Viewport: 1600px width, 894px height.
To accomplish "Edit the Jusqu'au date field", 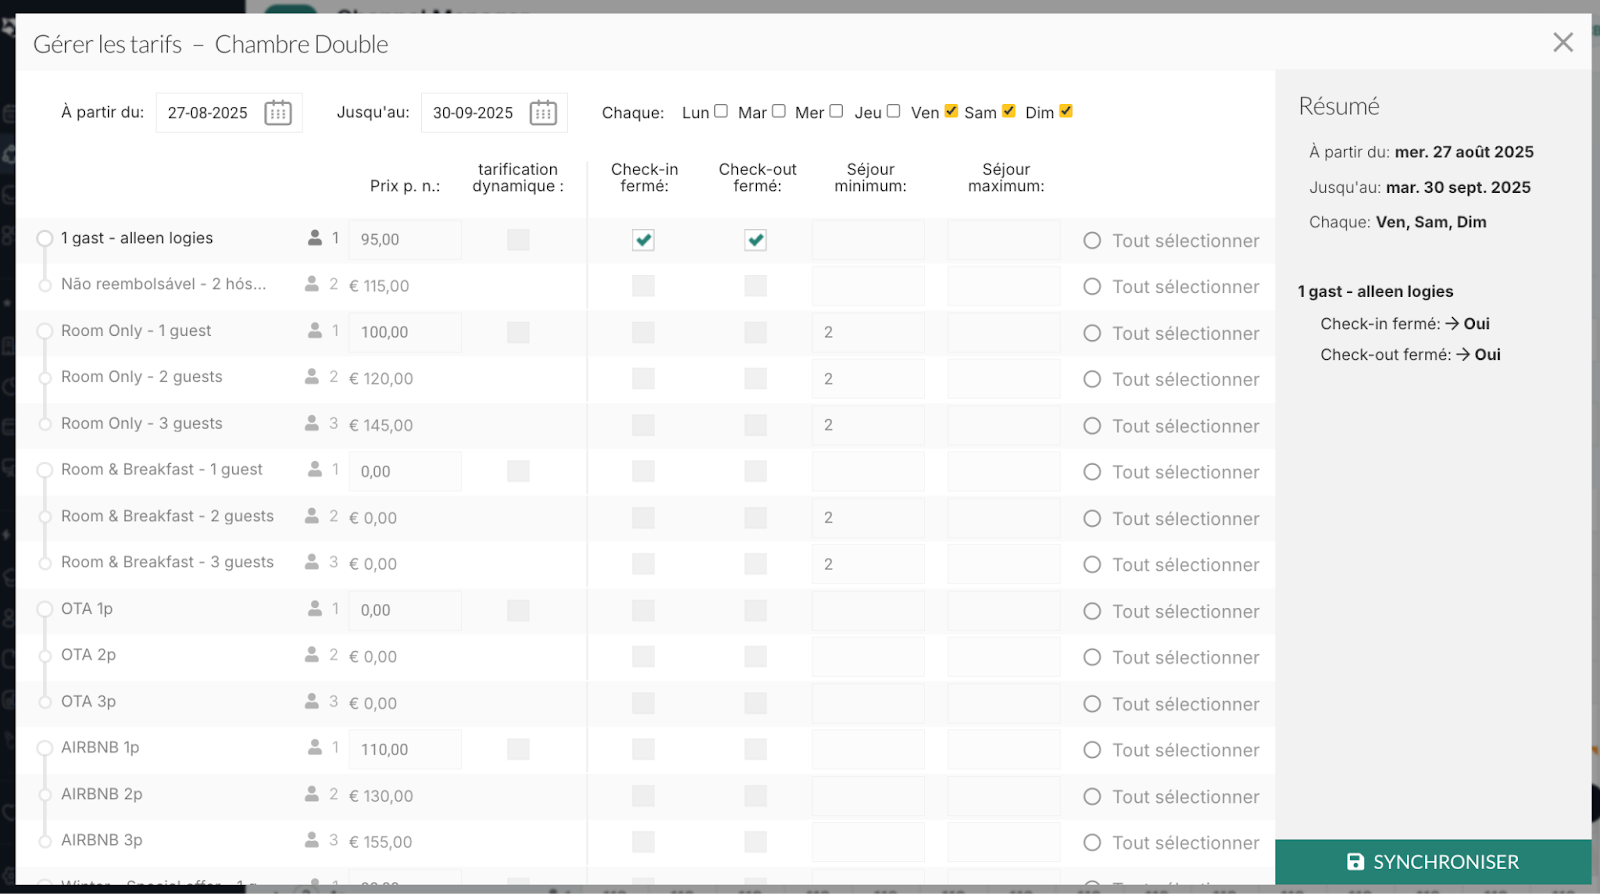I will pyautogui.click(x=494, y=113).
